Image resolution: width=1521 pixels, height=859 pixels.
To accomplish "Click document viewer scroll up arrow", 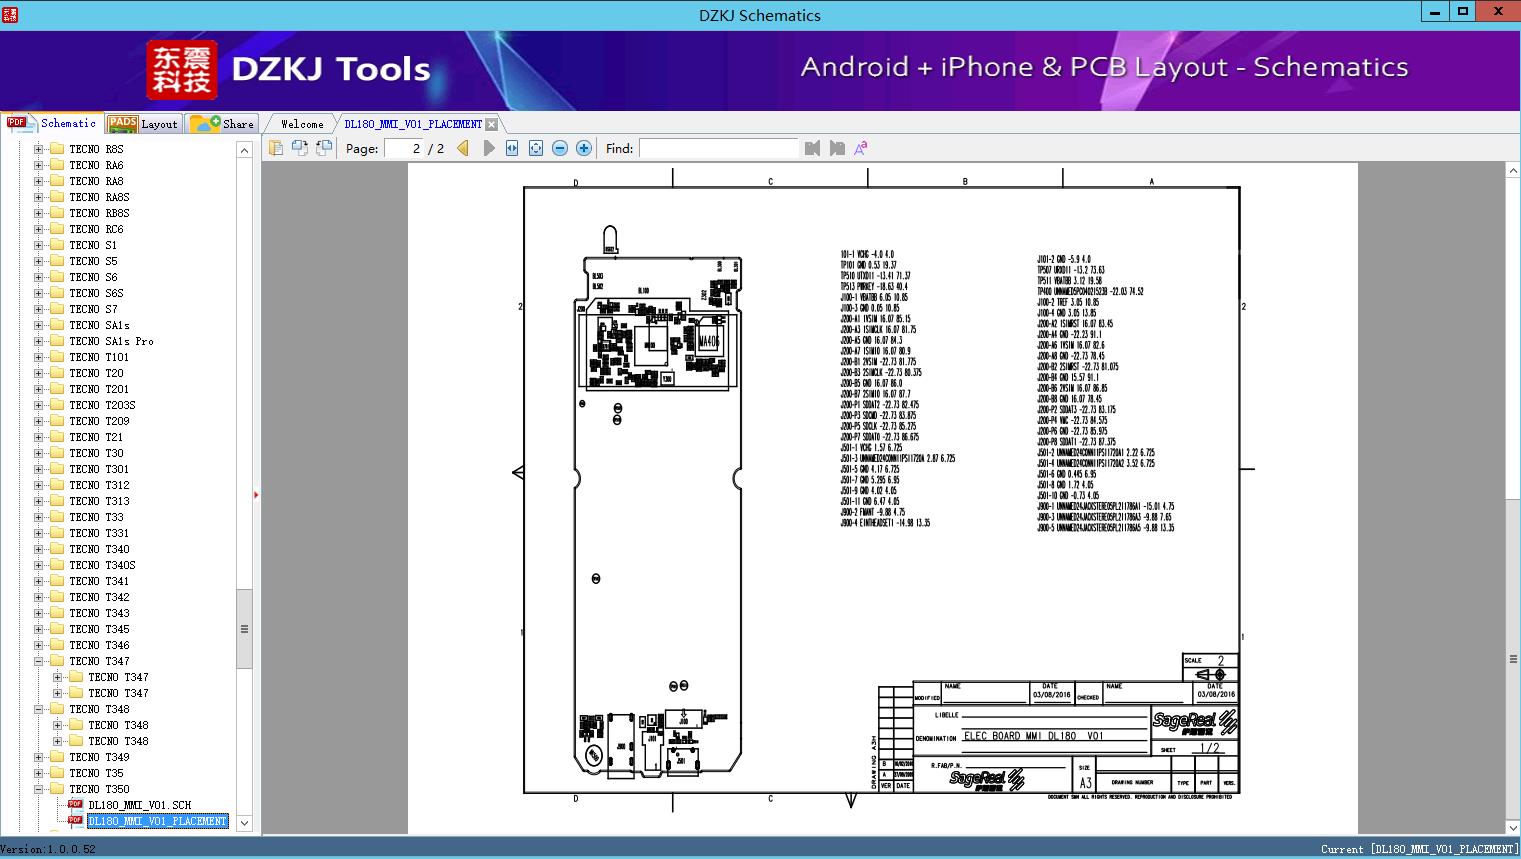I will [1513, 171].
